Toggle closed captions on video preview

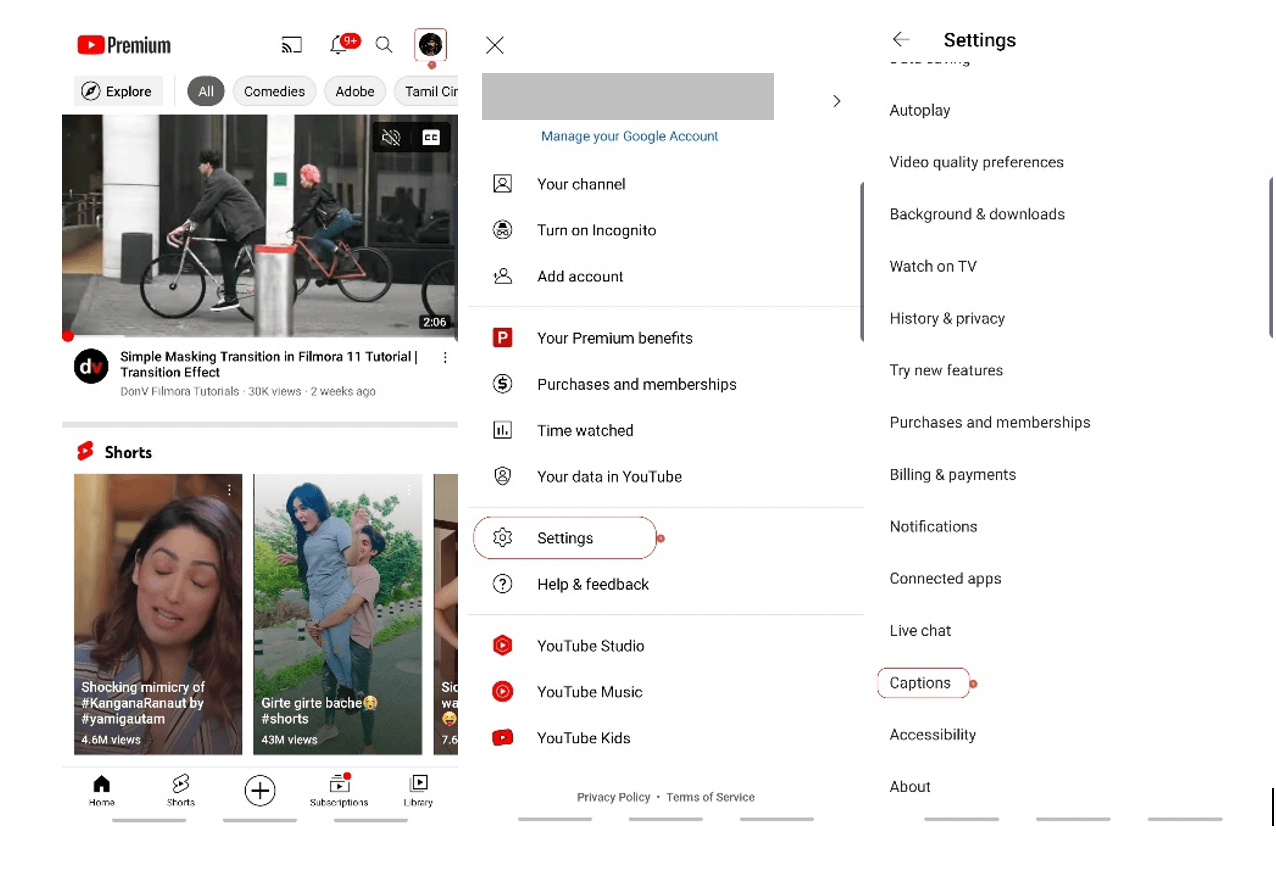(x=431, y=138)
